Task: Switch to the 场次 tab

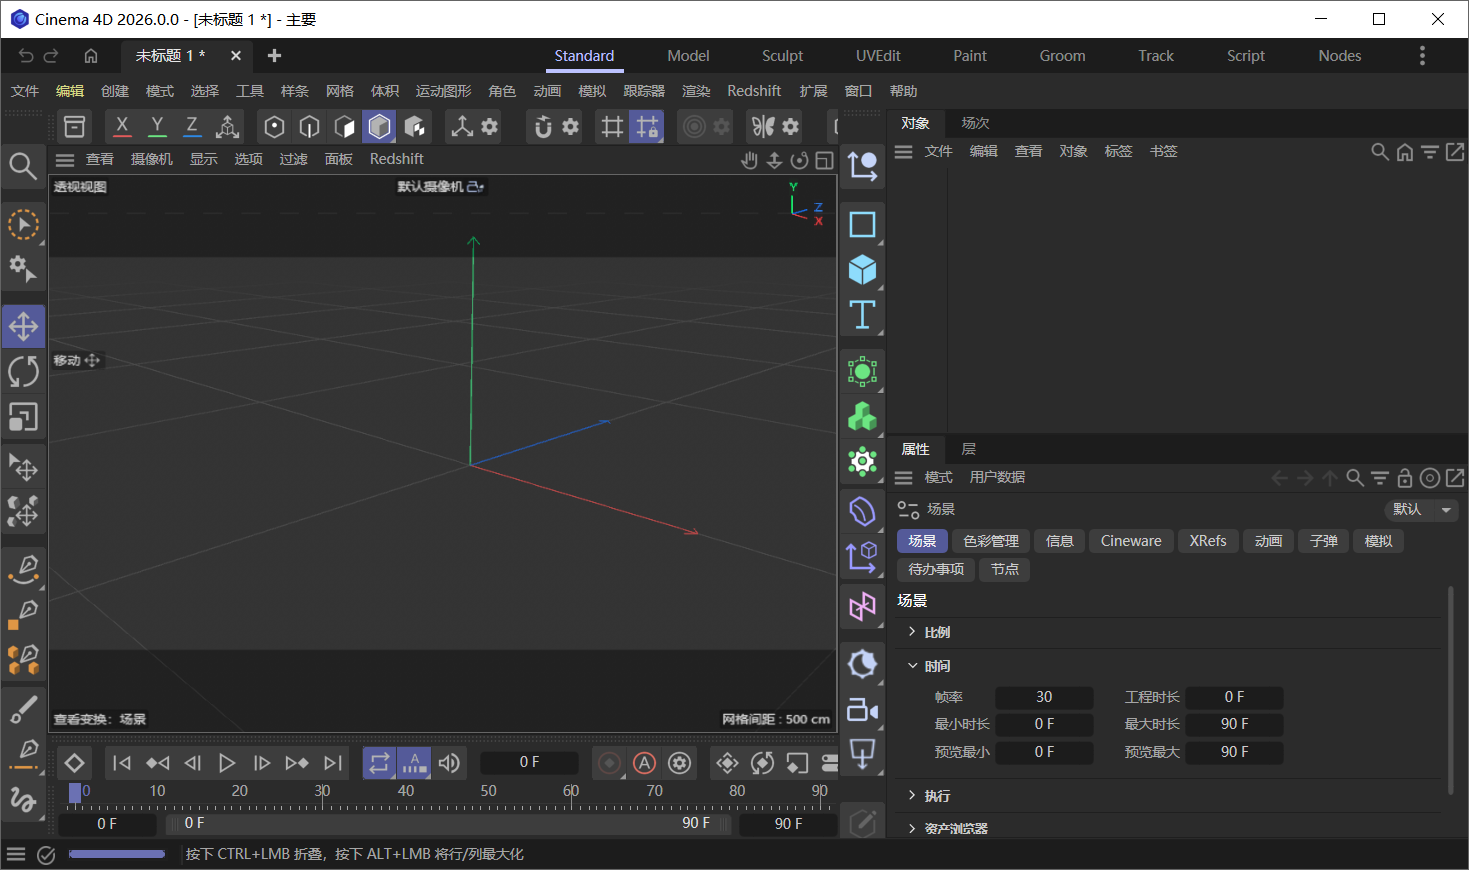Action: tap(975, 123)
